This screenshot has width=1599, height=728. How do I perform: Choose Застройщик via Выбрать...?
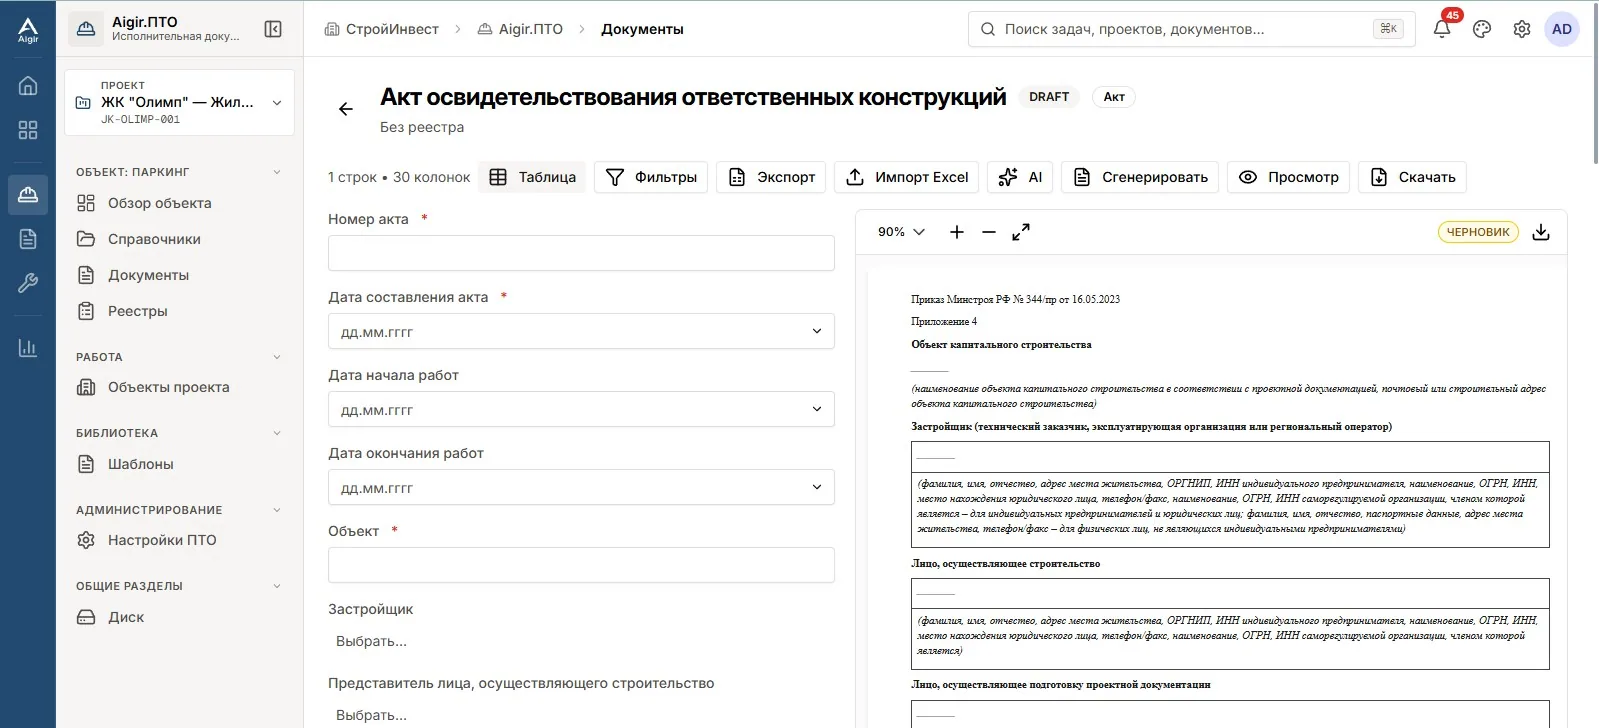tap(371, 641)
